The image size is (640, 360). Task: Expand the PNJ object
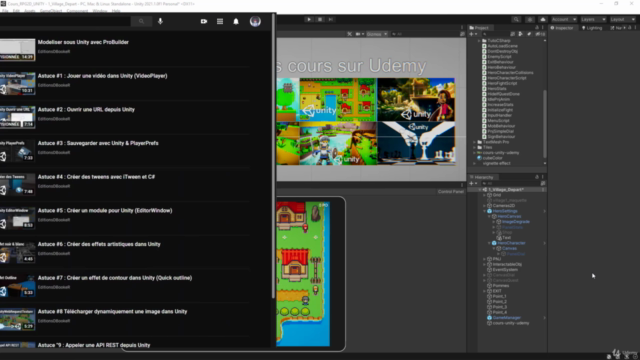coord(484,259)
